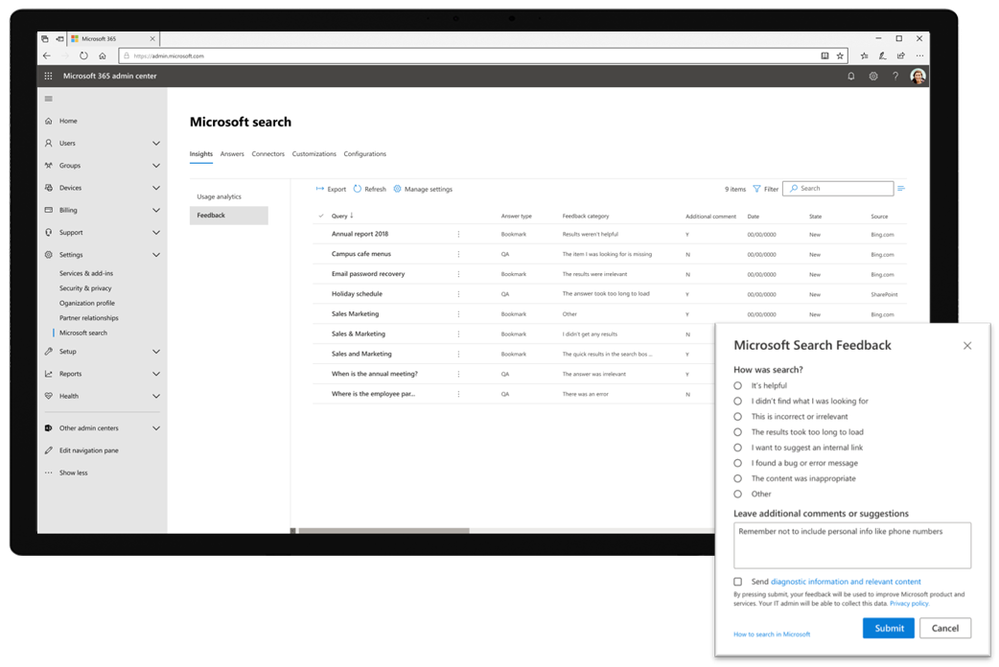
Task: Click the horizontal scrollbar below feedback table
Action: 384,530
